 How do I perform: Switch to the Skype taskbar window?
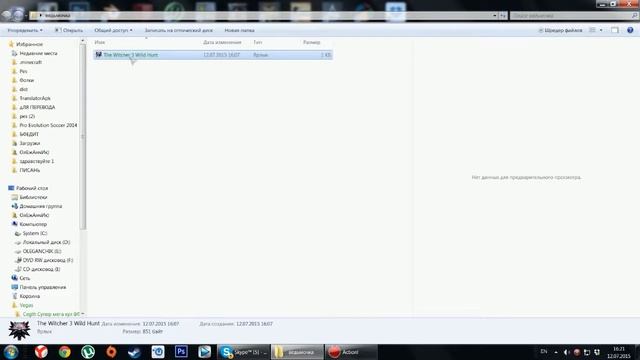[243, 351]
